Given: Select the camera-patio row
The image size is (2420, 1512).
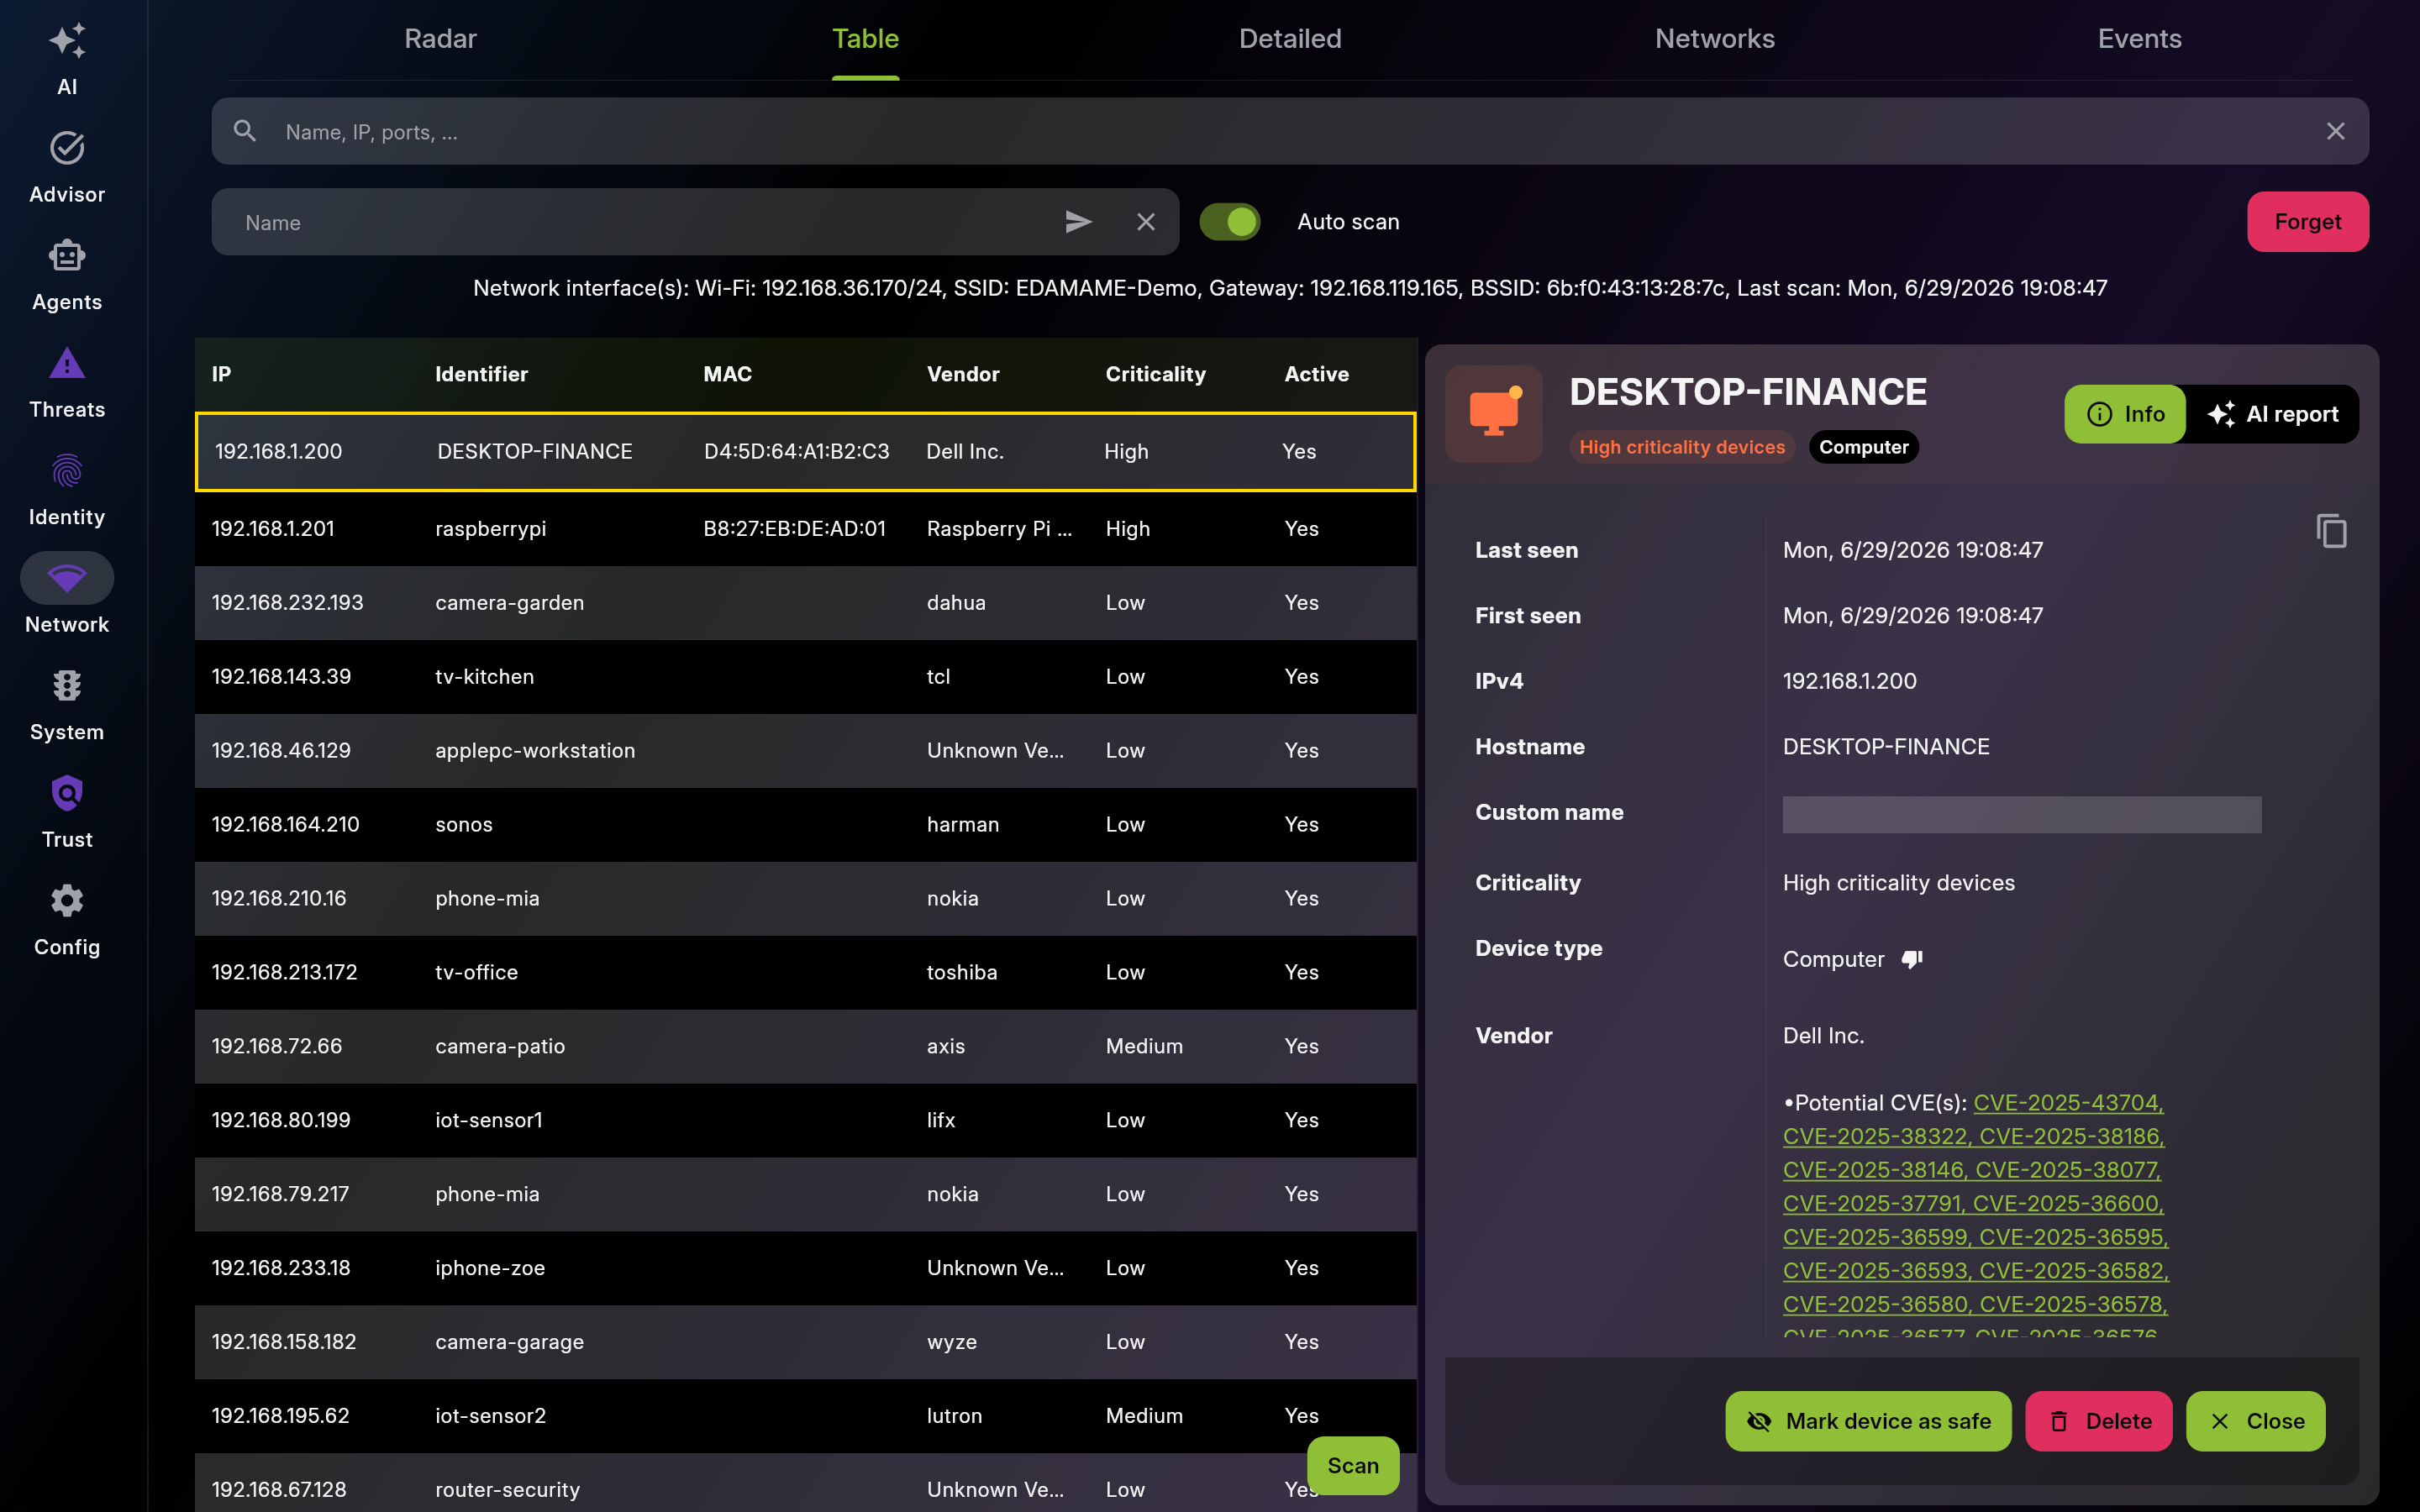Looking at the screenshot, I should 805,1047.
